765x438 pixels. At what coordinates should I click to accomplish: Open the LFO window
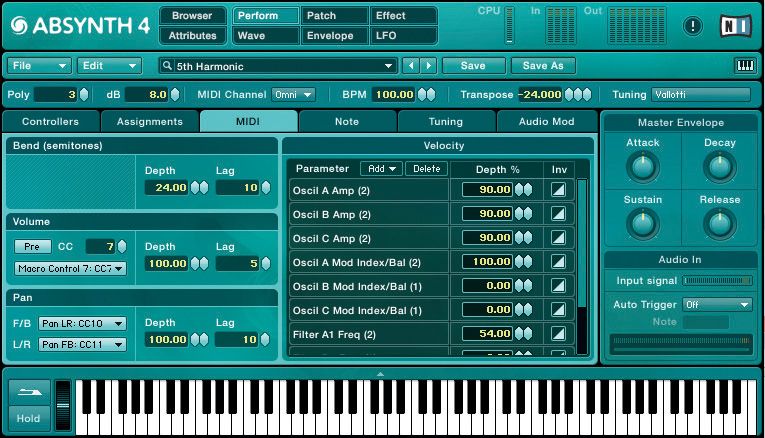coord(403,36)
